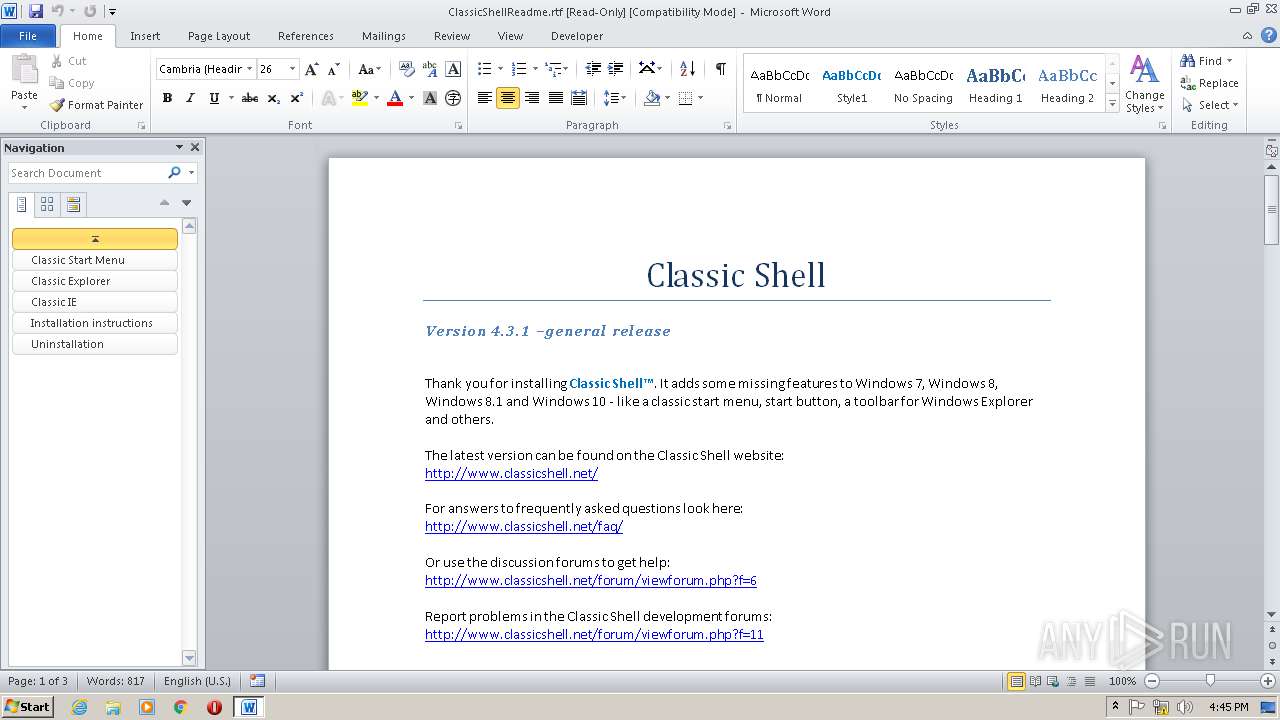The width and height of the screenshot is (1280, 720).
Task: Open the font size dropdown
Action: click(x=292, y=69)
